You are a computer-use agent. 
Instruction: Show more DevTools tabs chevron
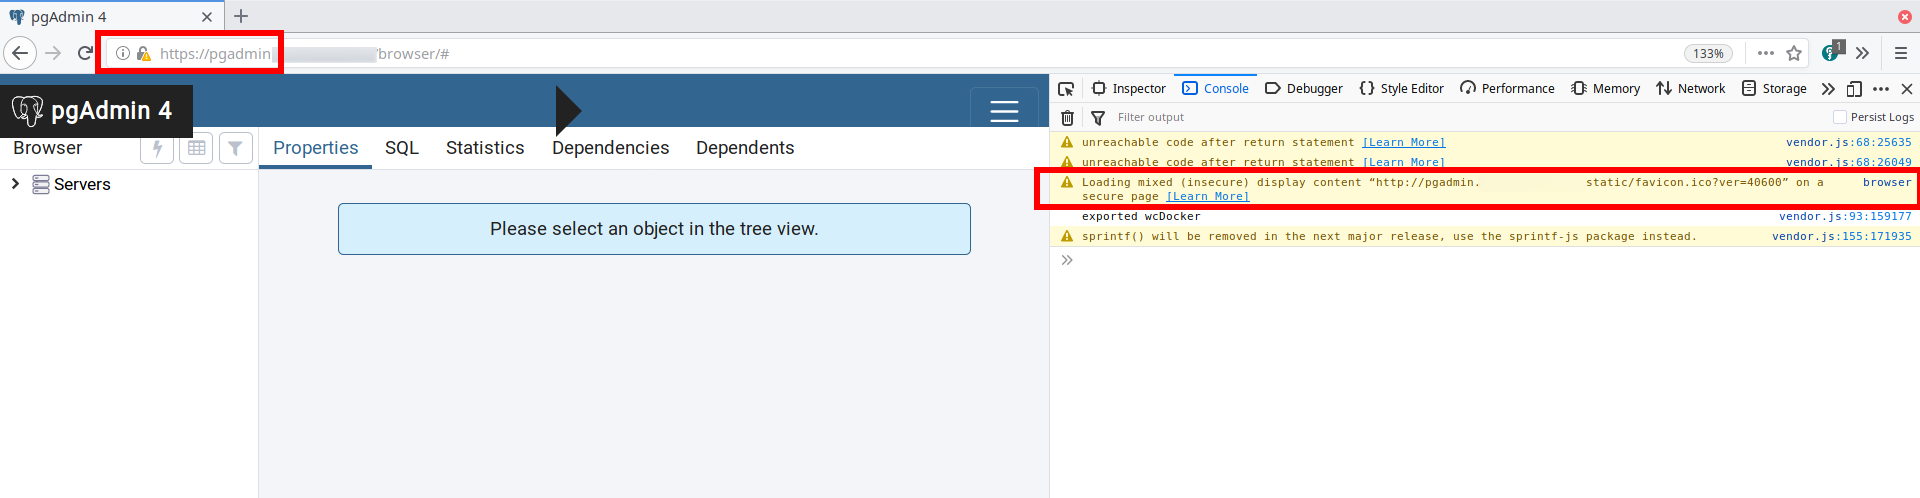pos(1828,89)
